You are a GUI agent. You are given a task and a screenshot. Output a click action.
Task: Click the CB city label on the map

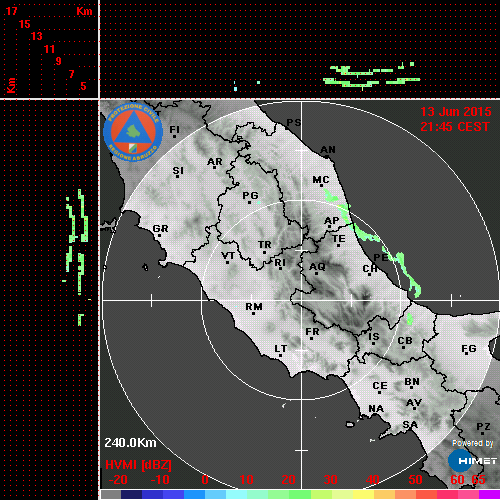(405, 341)
